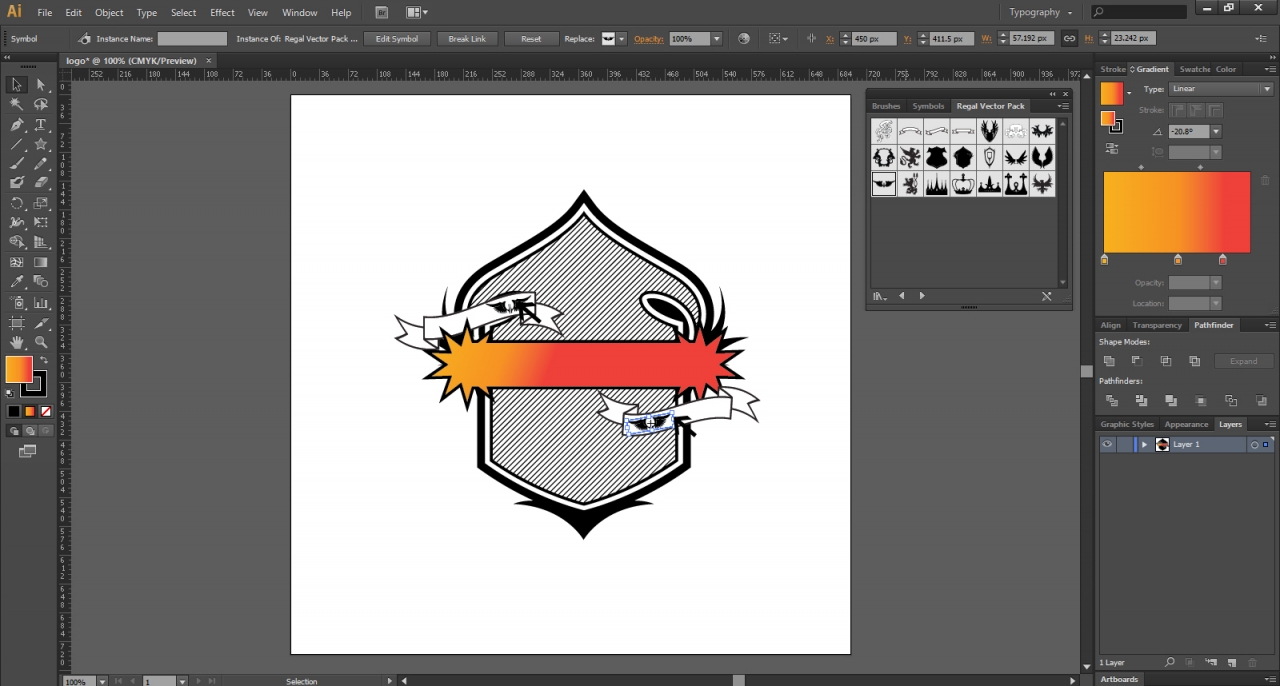Select the Hand tool

coord(17,343)
